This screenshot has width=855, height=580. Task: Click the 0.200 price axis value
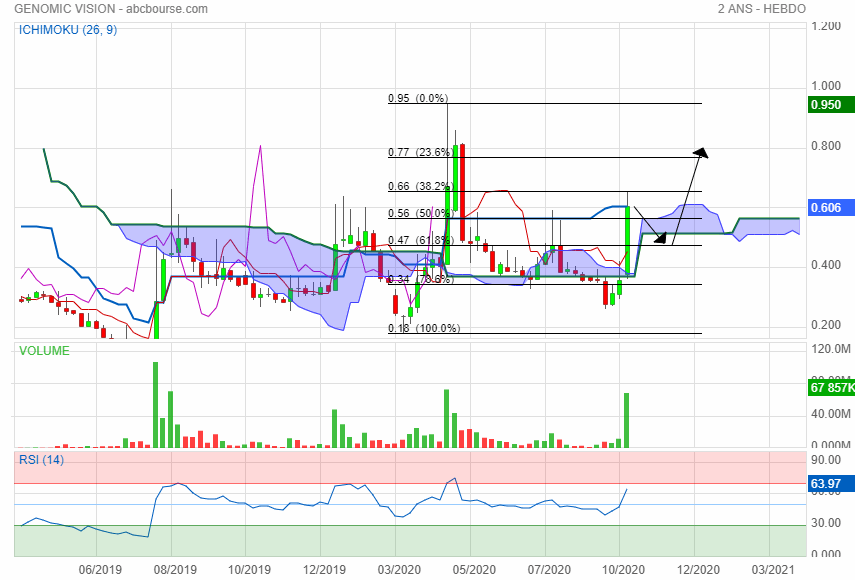pos(826,325)
